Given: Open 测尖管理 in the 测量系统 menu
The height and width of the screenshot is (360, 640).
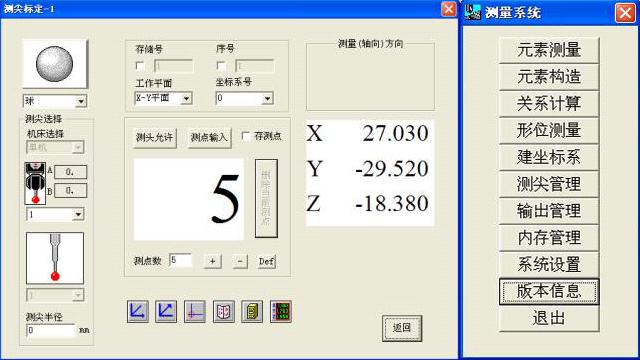Looking at the screenshot, I should tap(549, 184).
